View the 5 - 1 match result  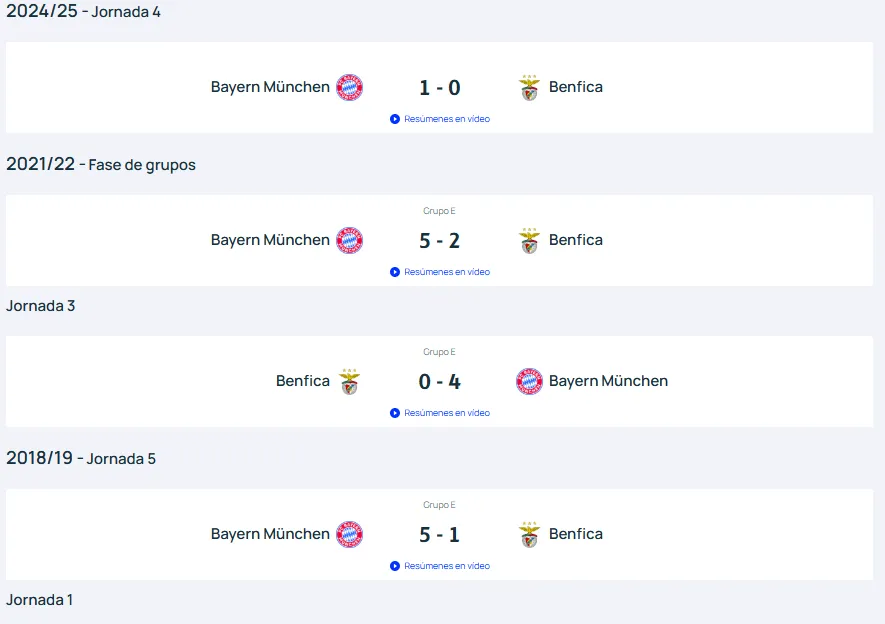coord(440,535)
